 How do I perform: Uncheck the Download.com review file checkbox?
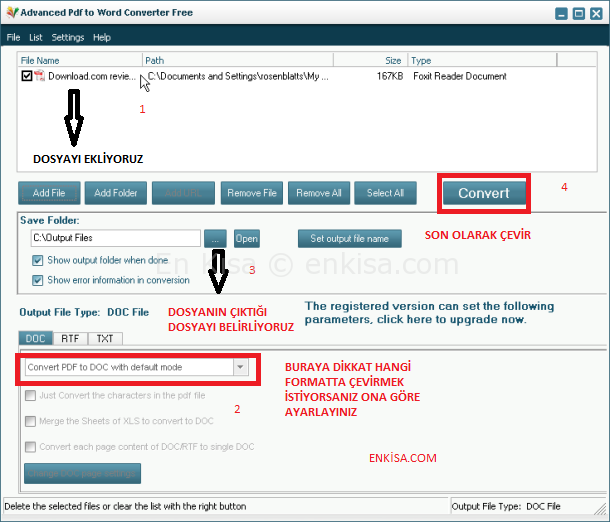[x=27, y=75]
